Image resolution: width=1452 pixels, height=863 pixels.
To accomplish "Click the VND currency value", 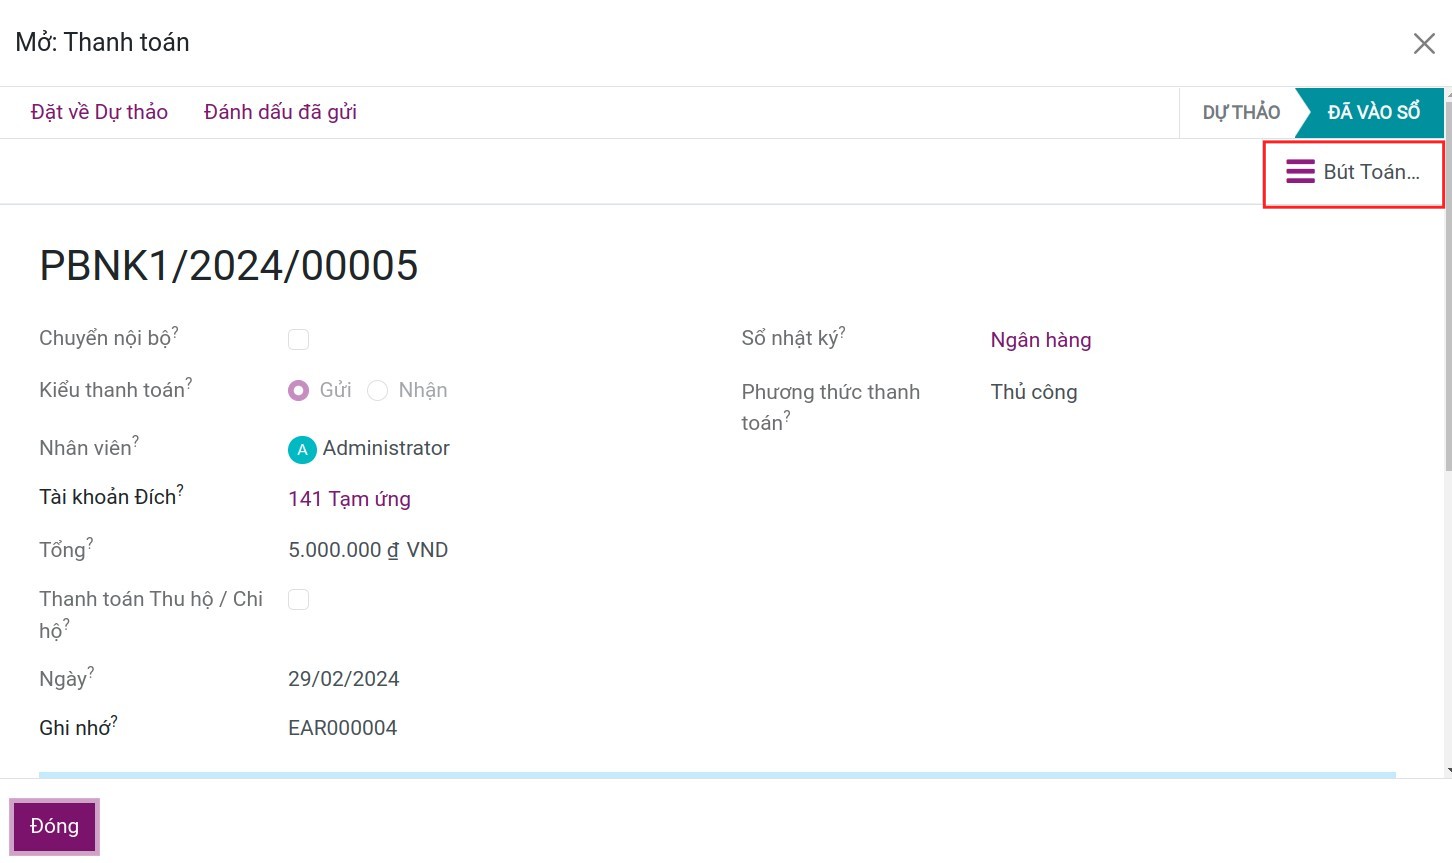I will (427, 550).
